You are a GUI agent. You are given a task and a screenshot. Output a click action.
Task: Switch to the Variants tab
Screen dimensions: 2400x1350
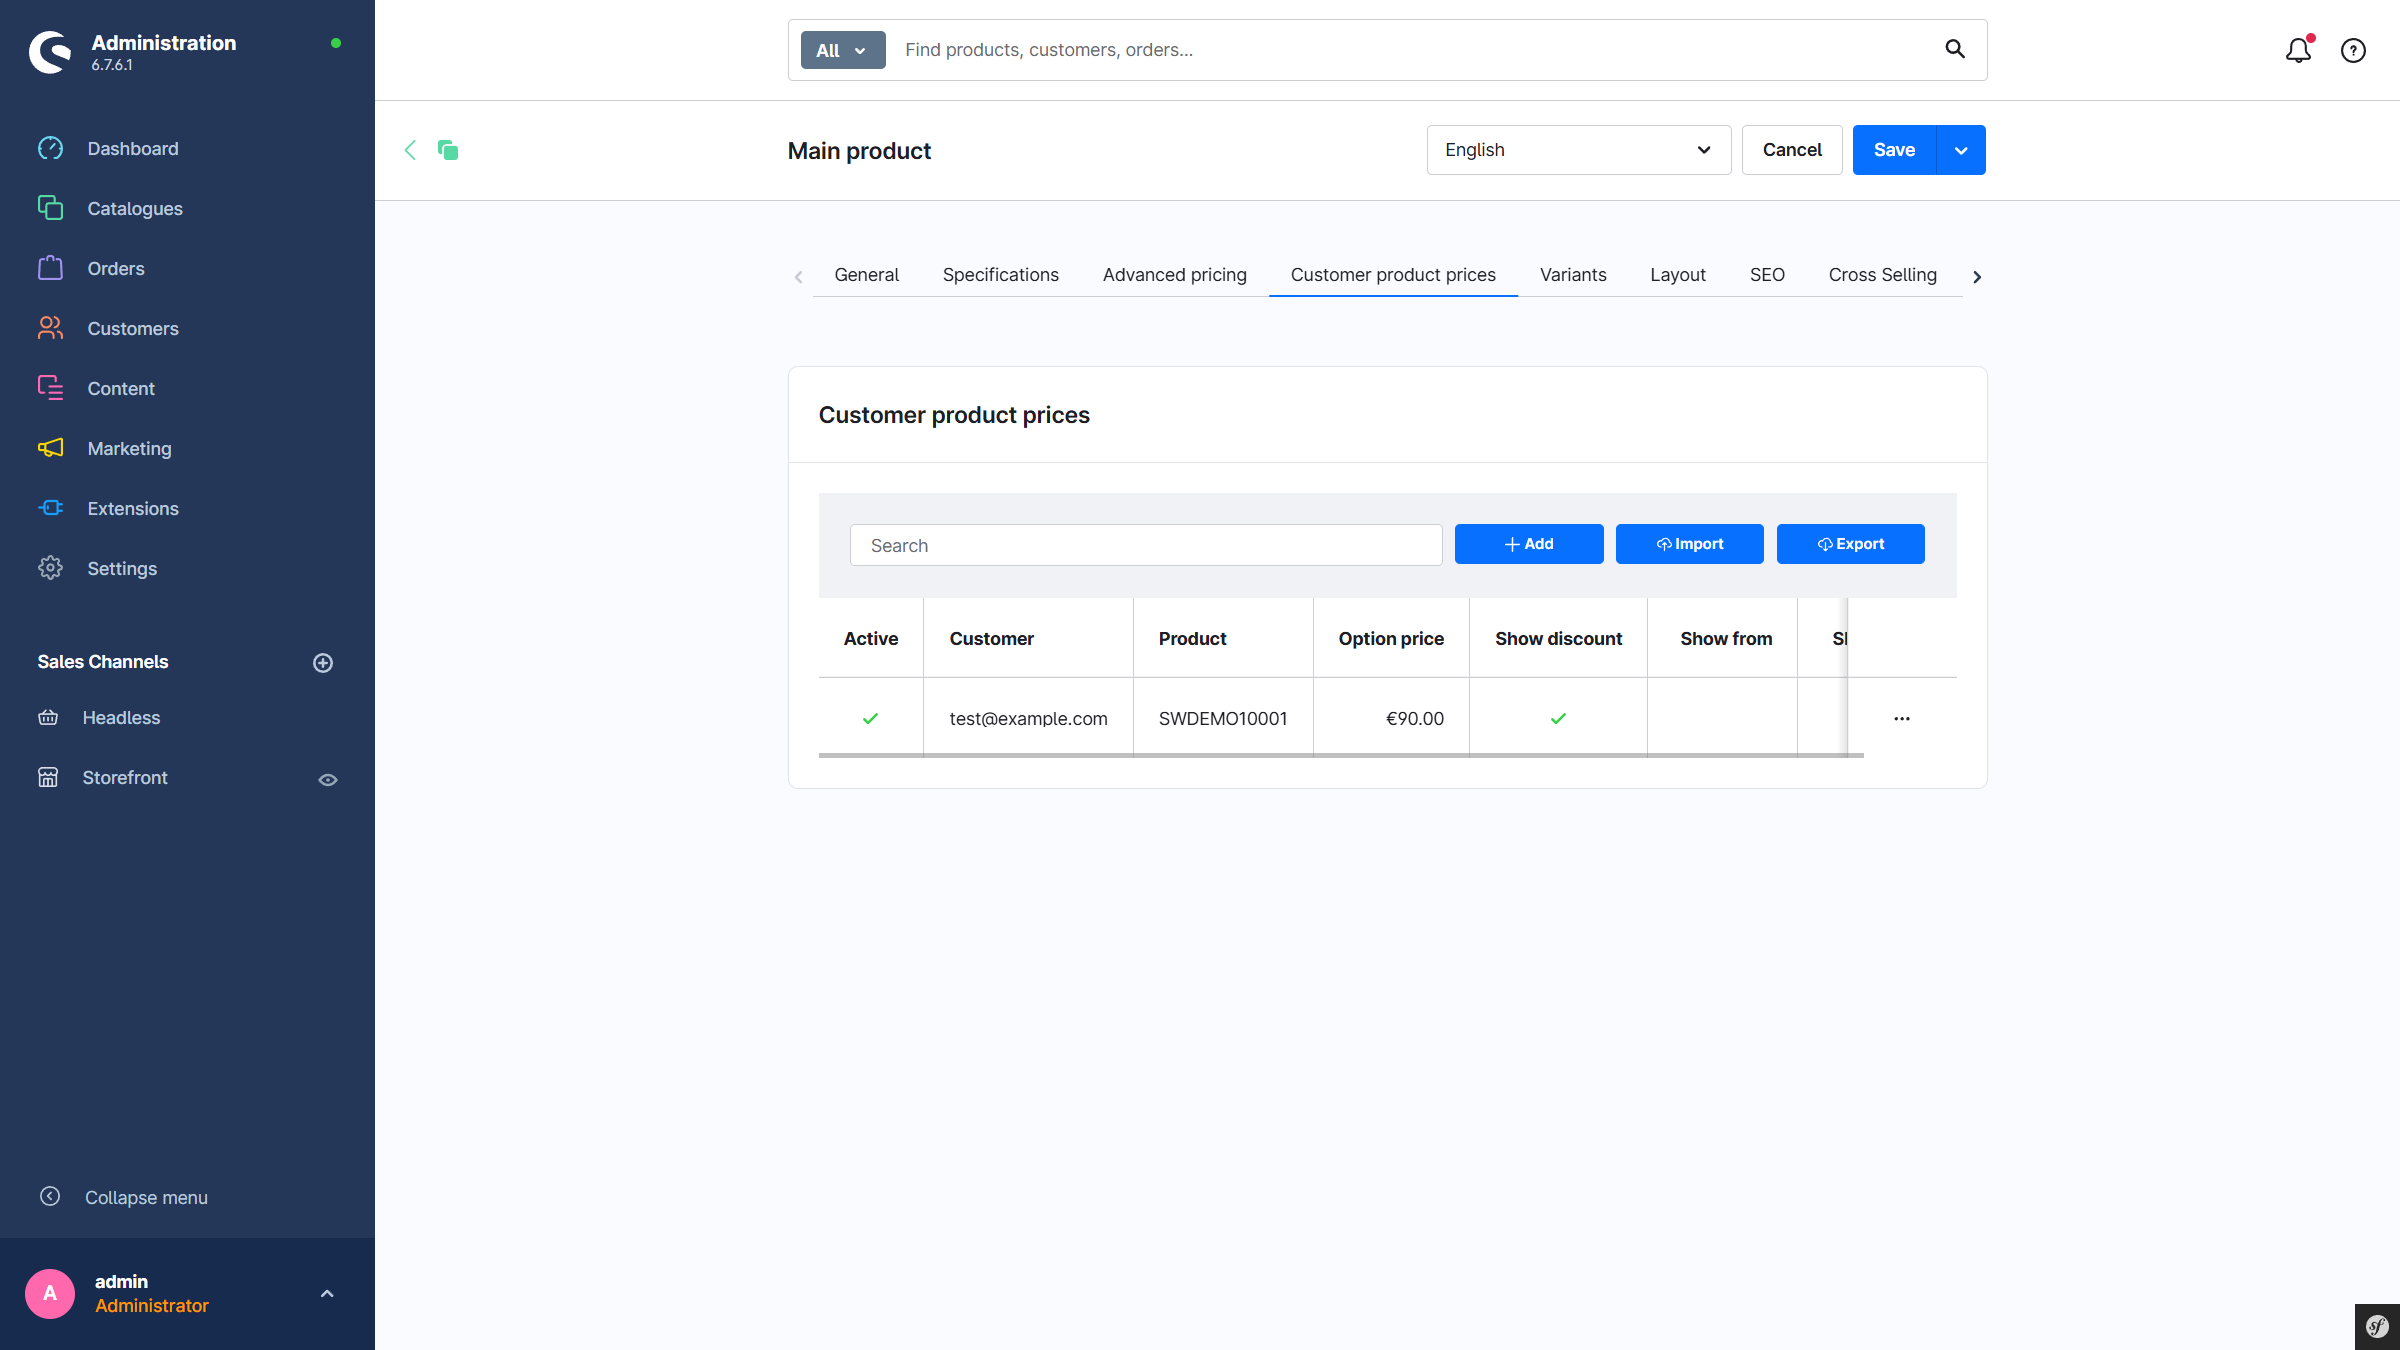point(1572,275)
